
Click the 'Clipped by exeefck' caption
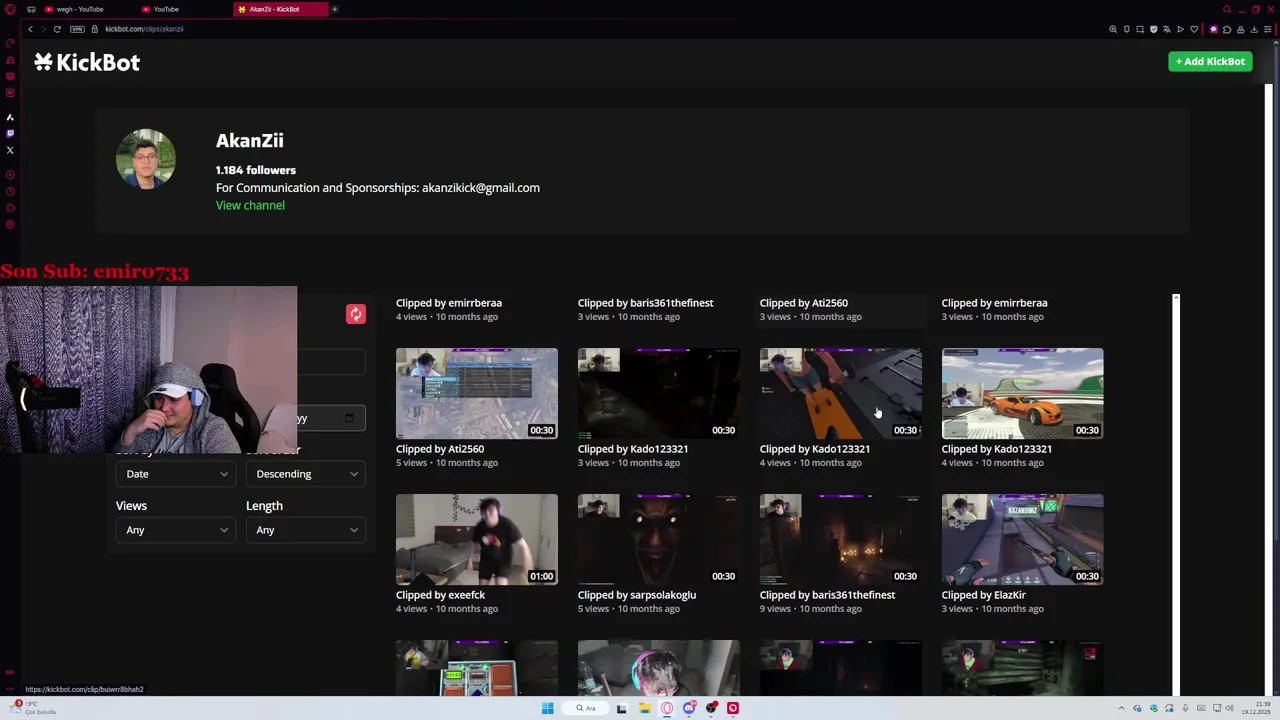(x=441, y=595)
